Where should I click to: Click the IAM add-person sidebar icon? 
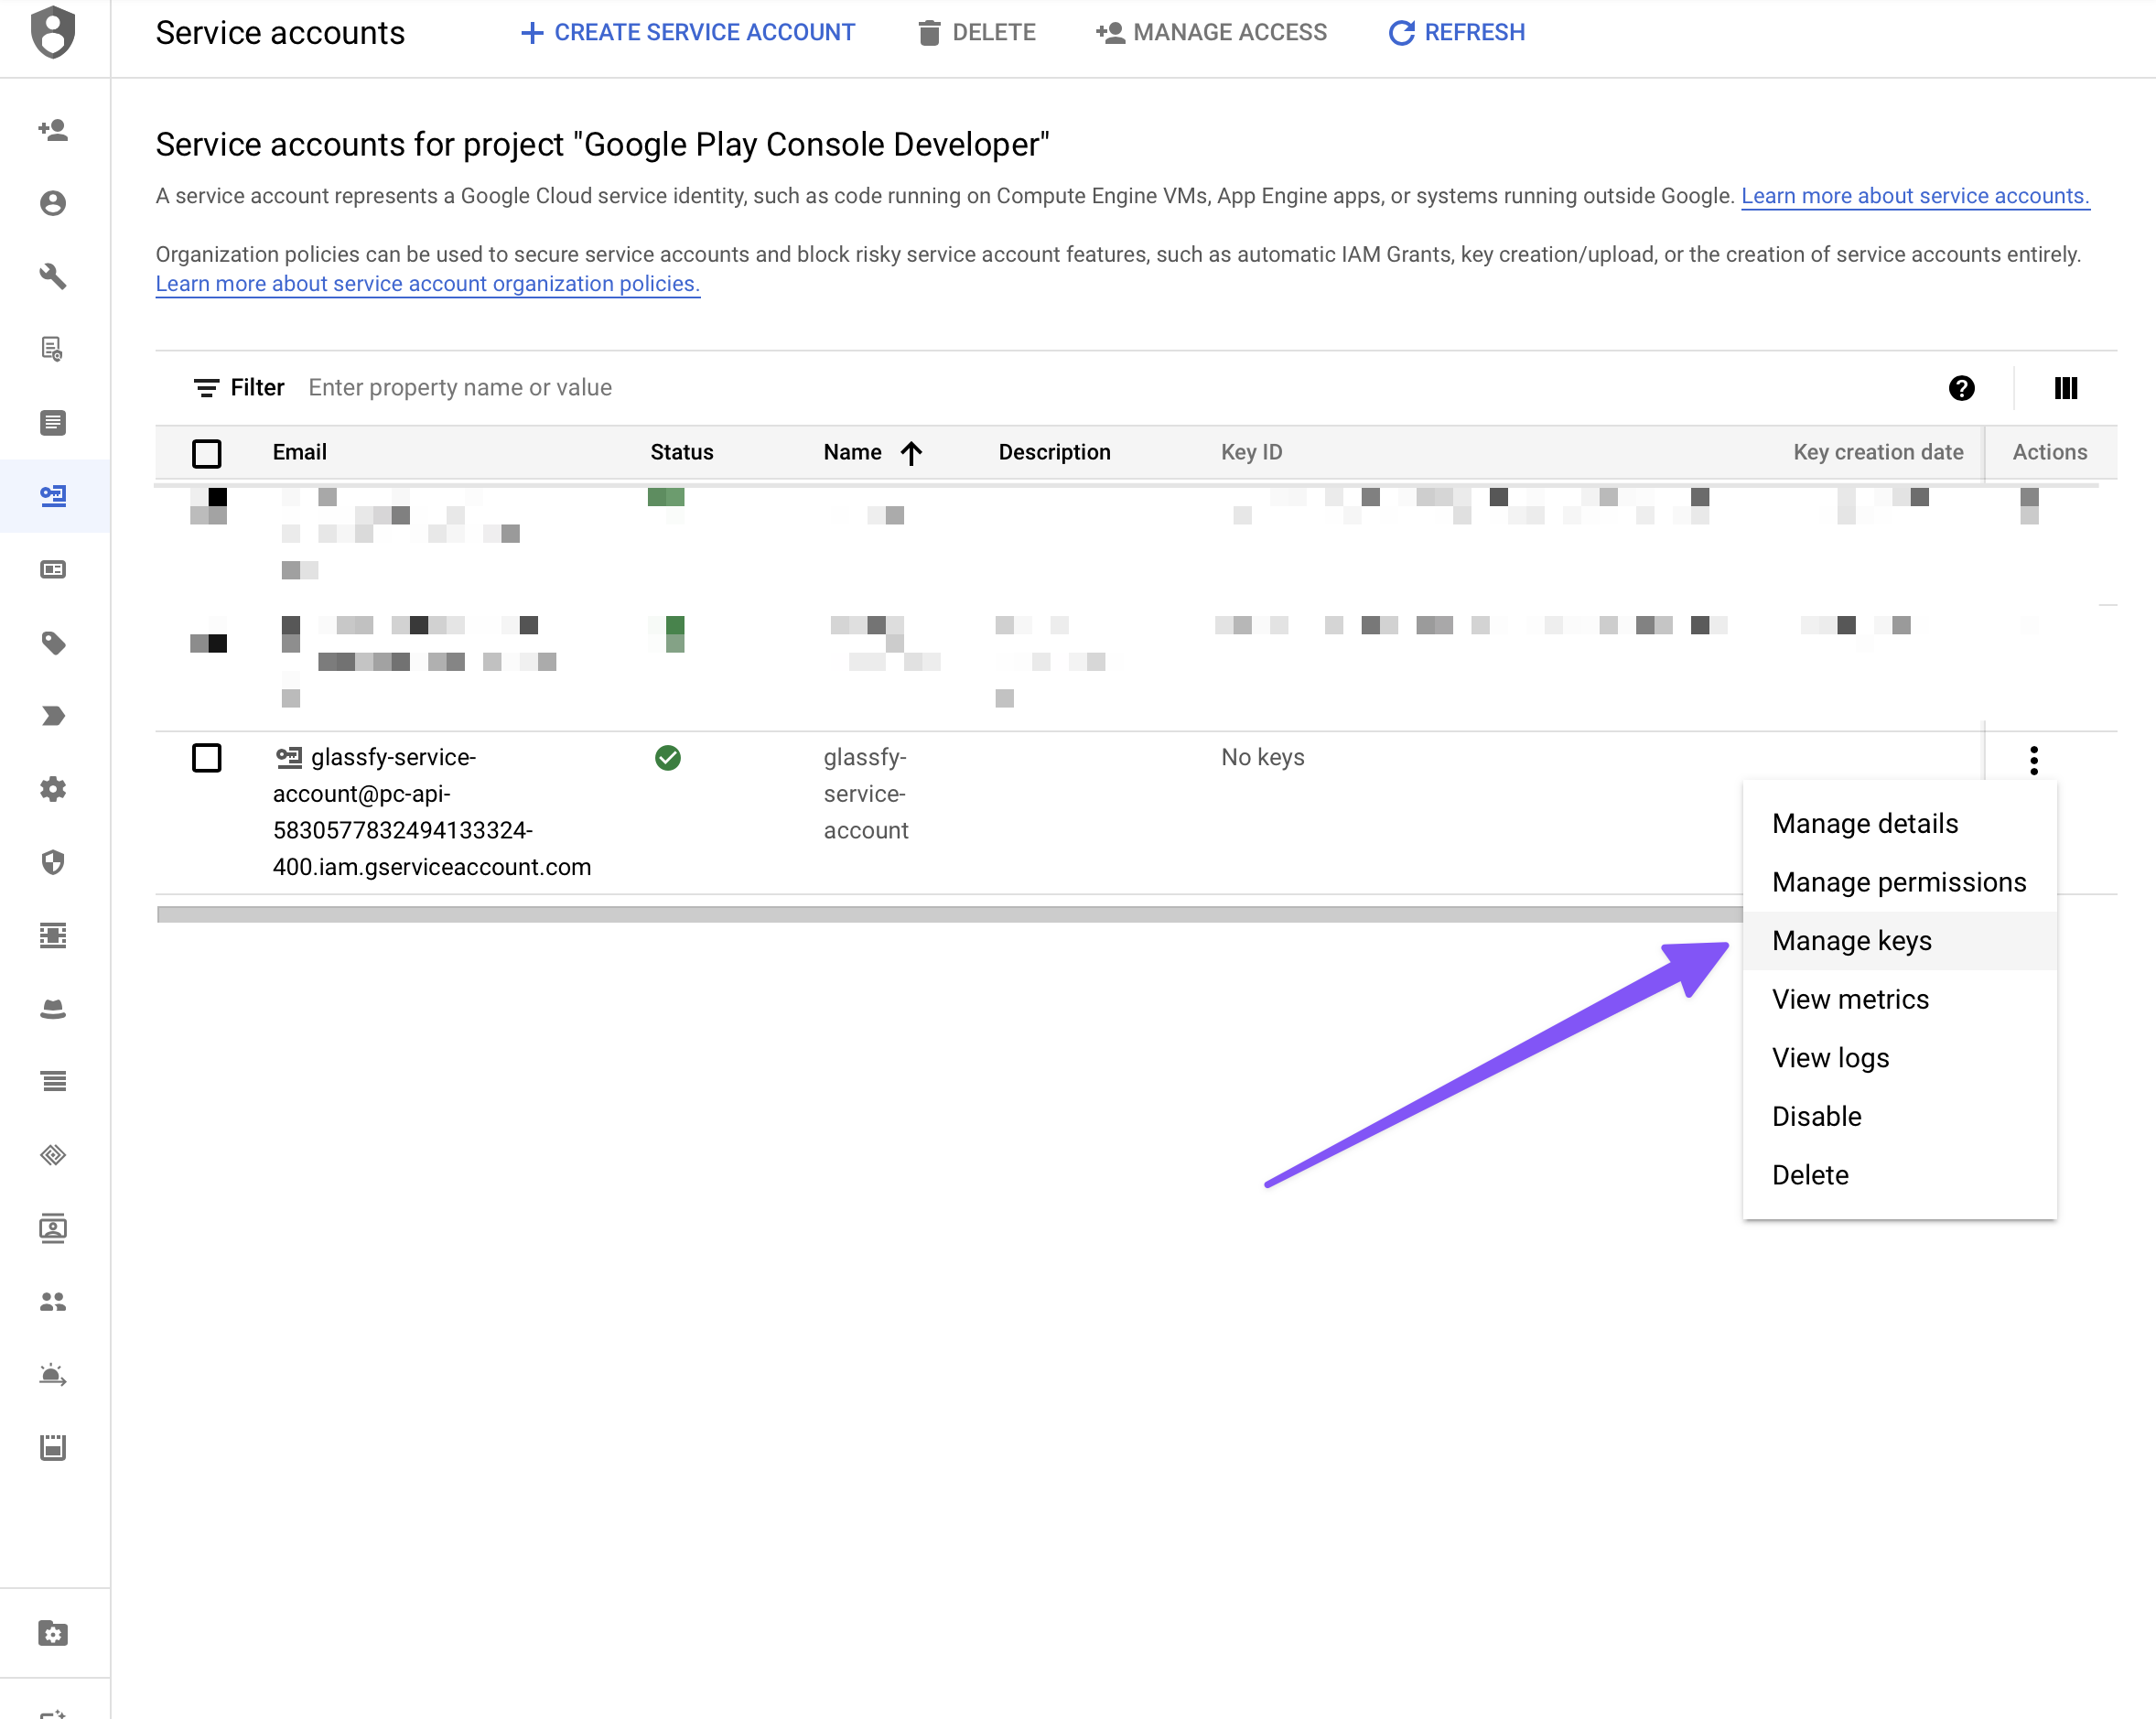[x=53, y=130]
